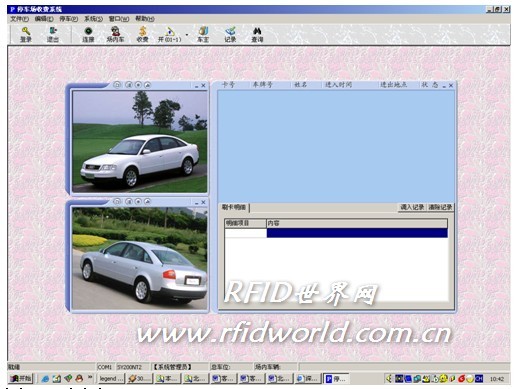Expand the arrow next to 开(01-1)
This screenshot has height=389, width=515.
tap(187, 35)
